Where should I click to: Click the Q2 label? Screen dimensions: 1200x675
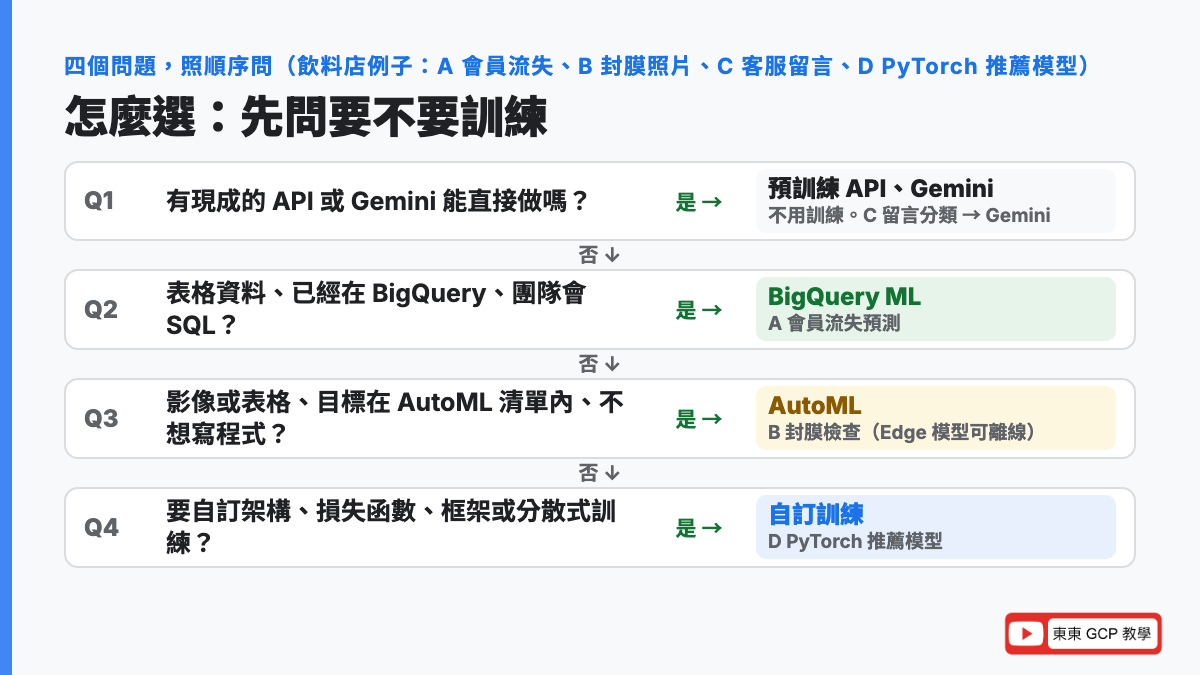[101, 310]
